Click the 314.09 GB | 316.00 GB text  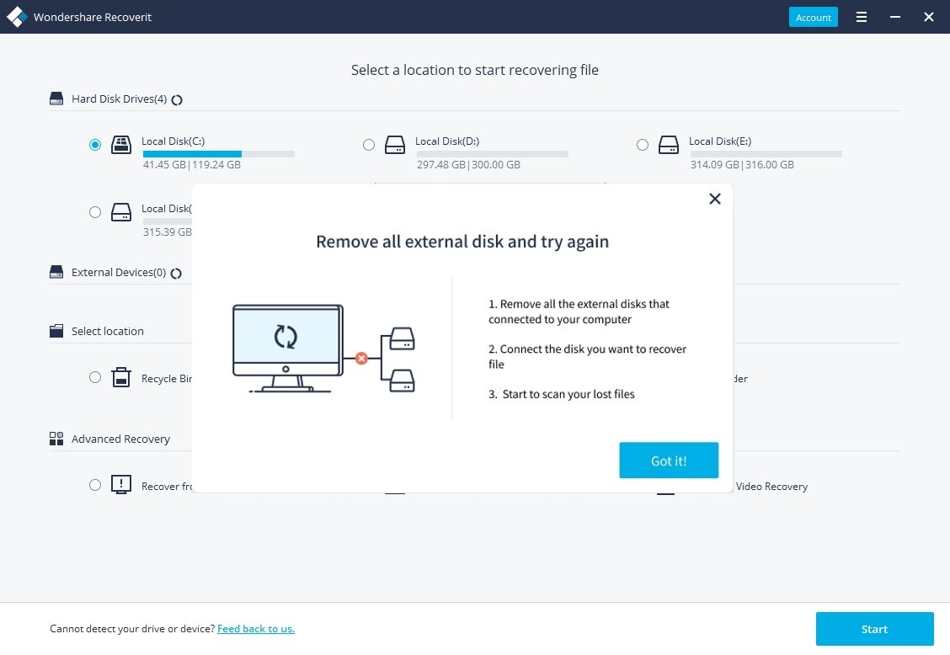(742, 165)
